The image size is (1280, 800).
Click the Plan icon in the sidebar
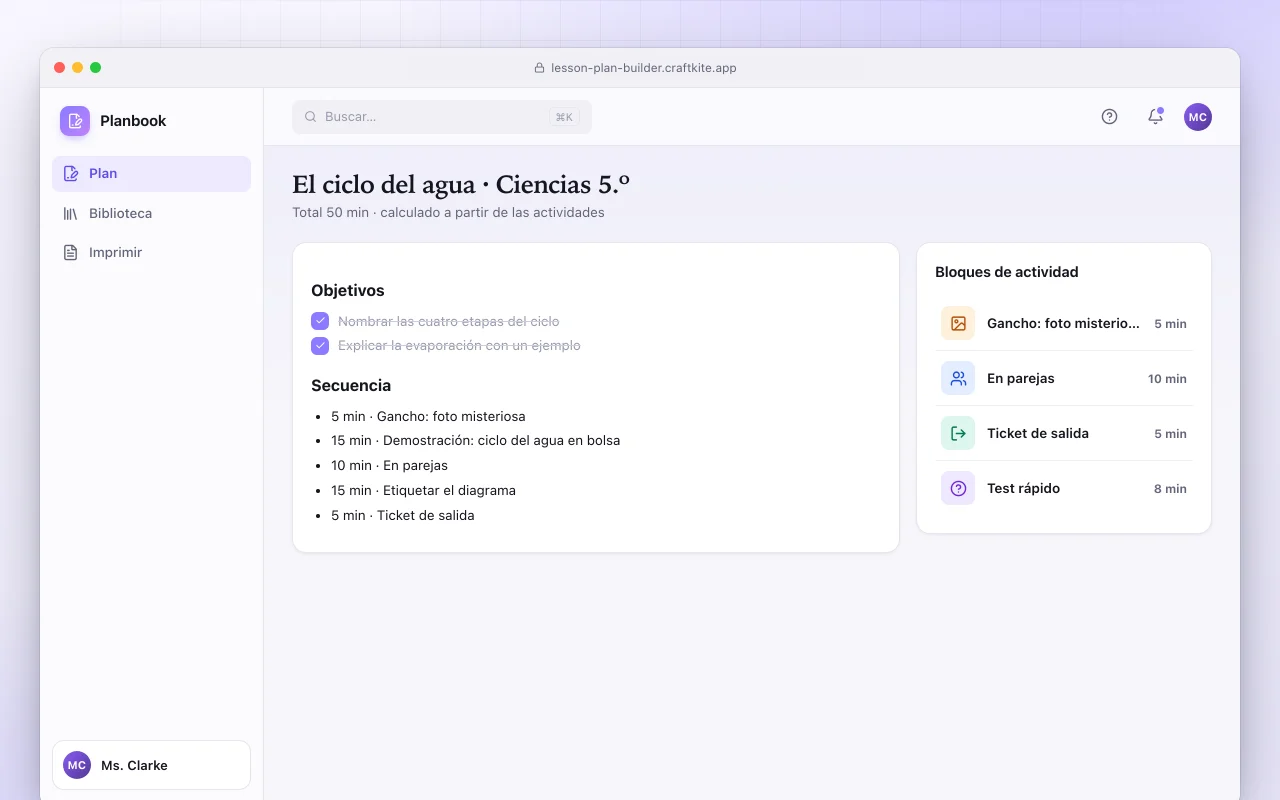[x=70, y=173]
